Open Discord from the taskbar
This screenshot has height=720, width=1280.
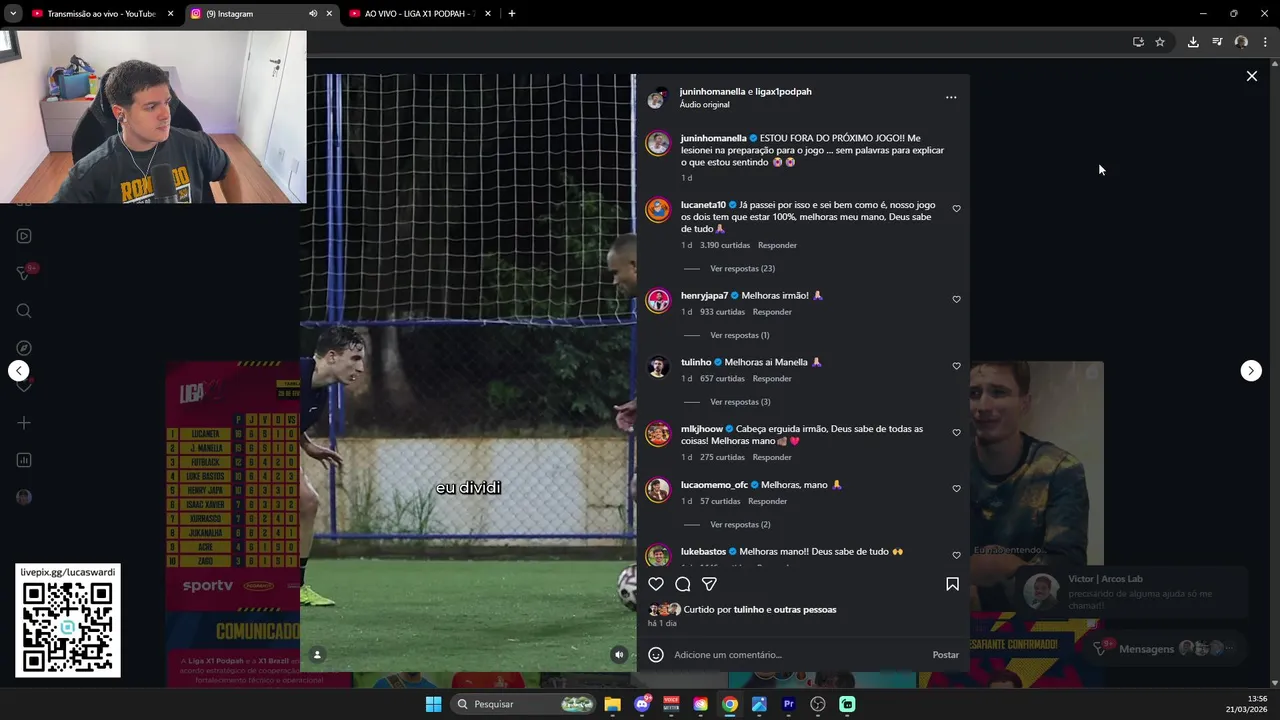click(x=642, y=704)
